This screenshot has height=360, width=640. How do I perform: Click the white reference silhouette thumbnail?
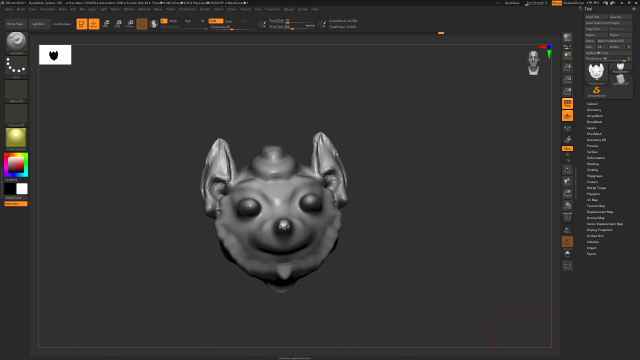55,55
